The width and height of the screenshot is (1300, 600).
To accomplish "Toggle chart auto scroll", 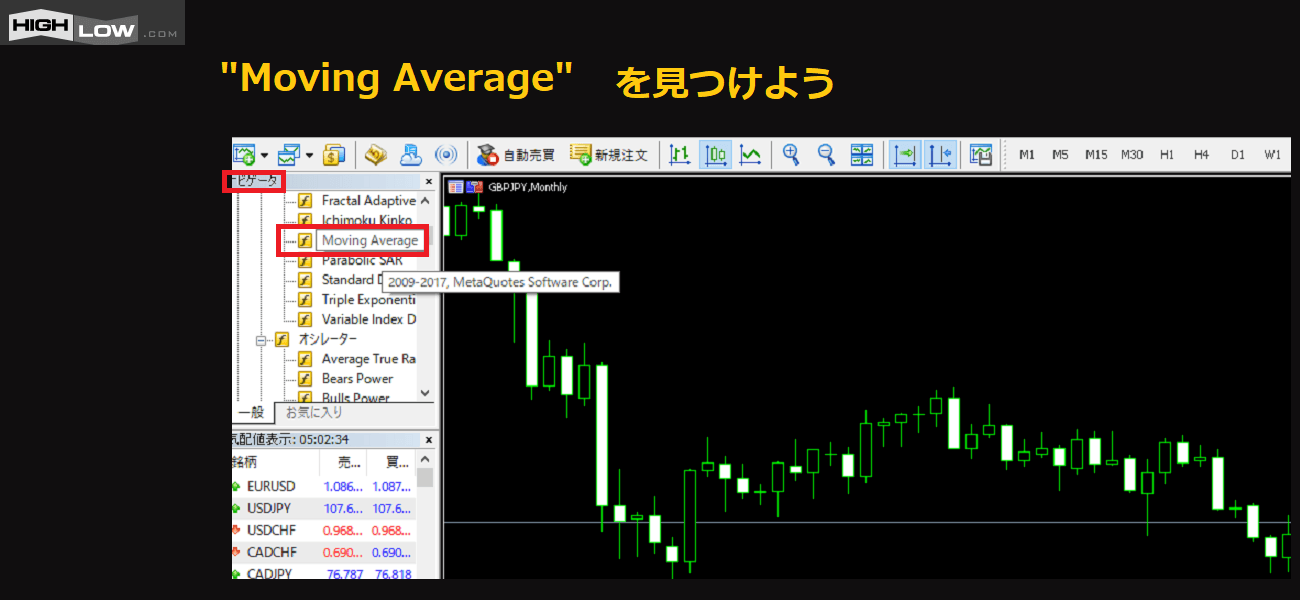I will pyautogui.click(x=905, y=155).
